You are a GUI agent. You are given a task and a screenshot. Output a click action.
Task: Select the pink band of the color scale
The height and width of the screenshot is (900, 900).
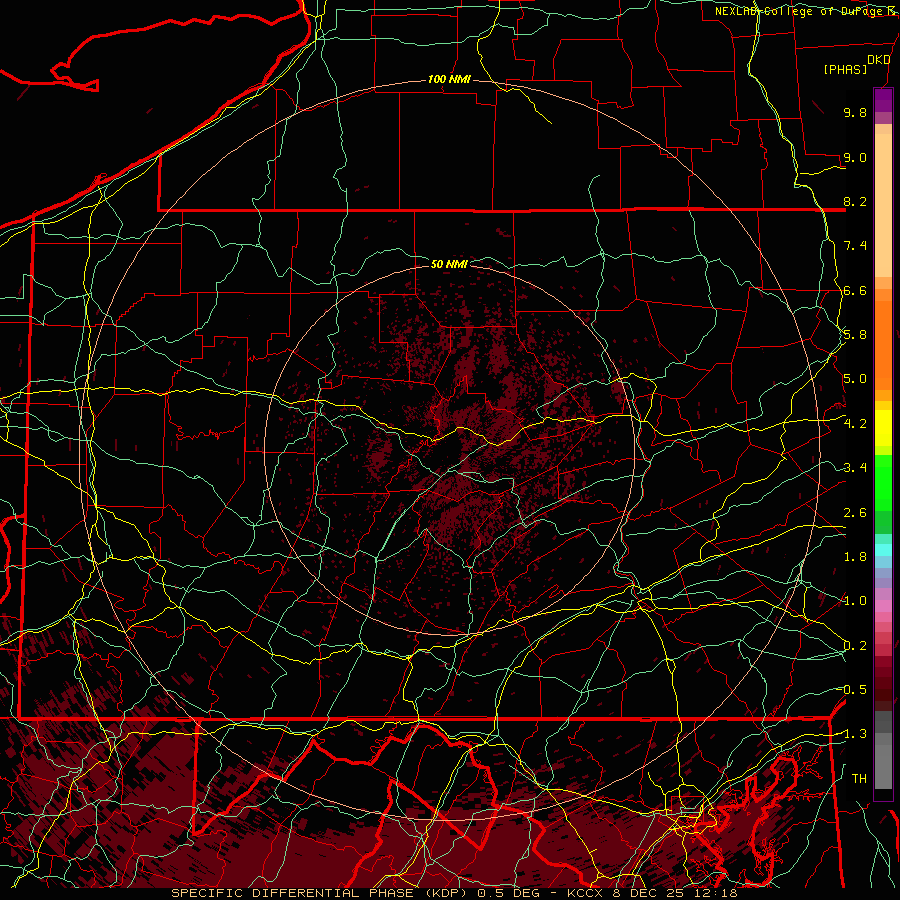883,606
